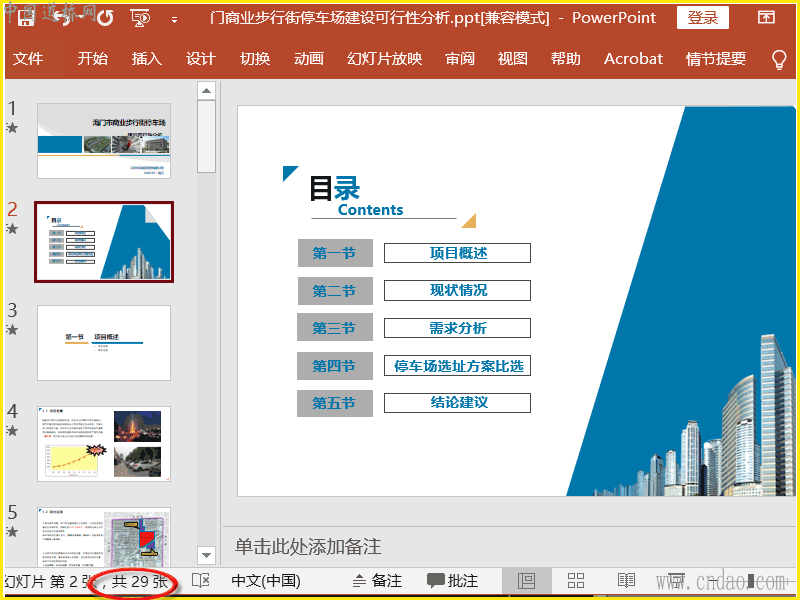This screenshot has width=800, height=600.
Task: Switch to the 插入 tab
Action: (x=147, y=59)
